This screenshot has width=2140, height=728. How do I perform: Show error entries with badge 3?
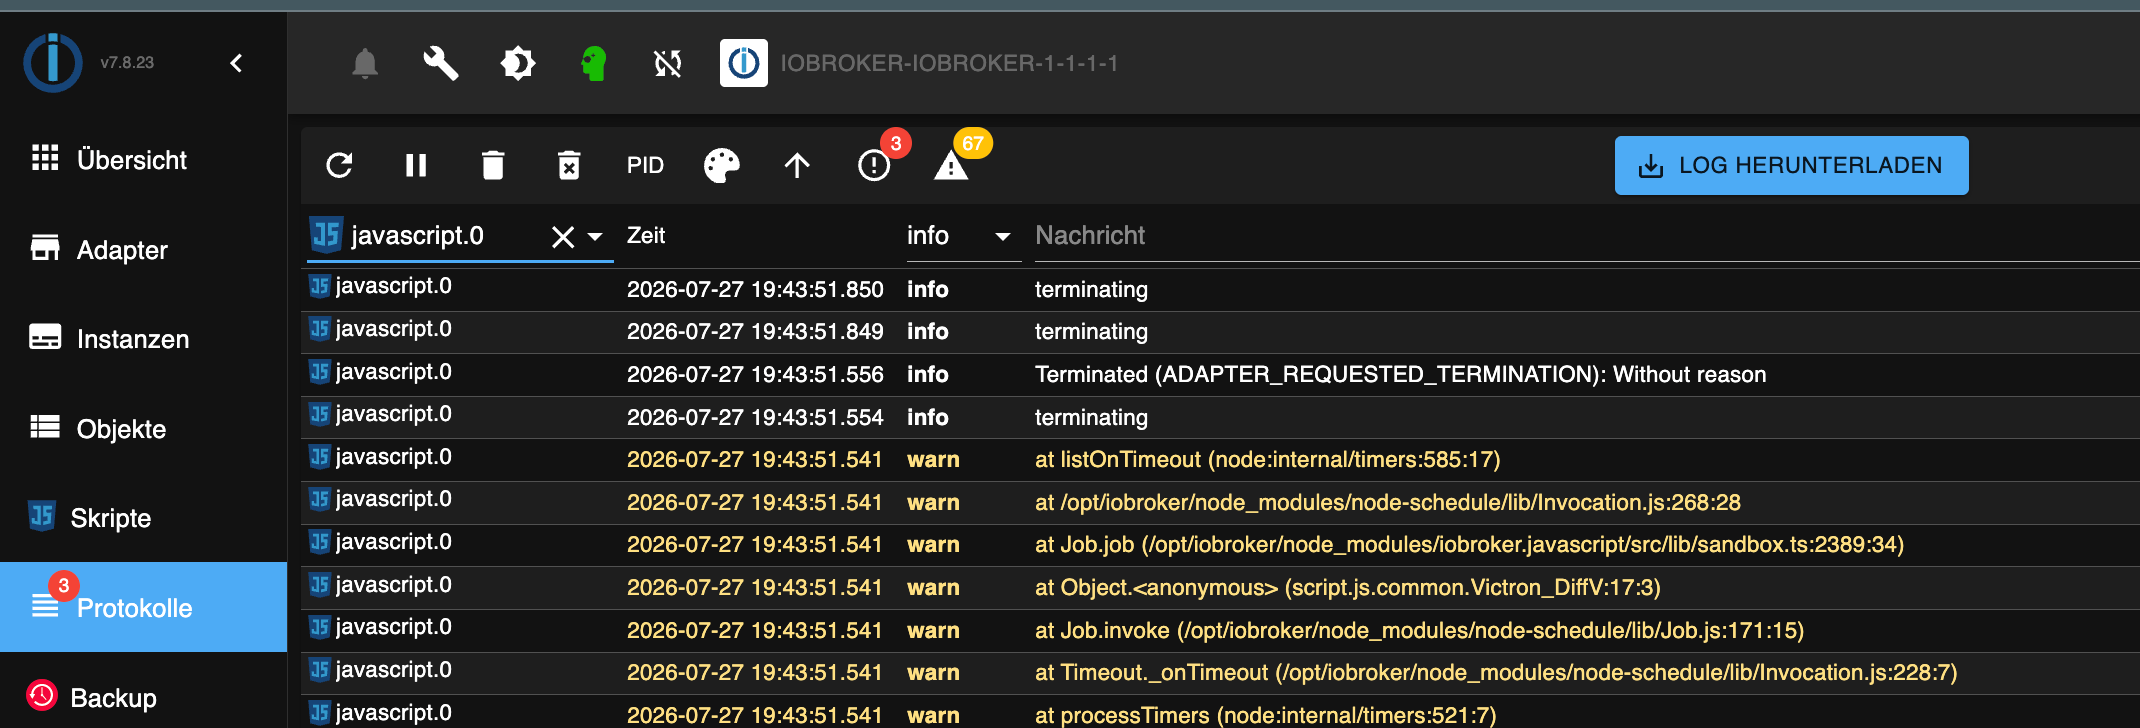point(874,165)
